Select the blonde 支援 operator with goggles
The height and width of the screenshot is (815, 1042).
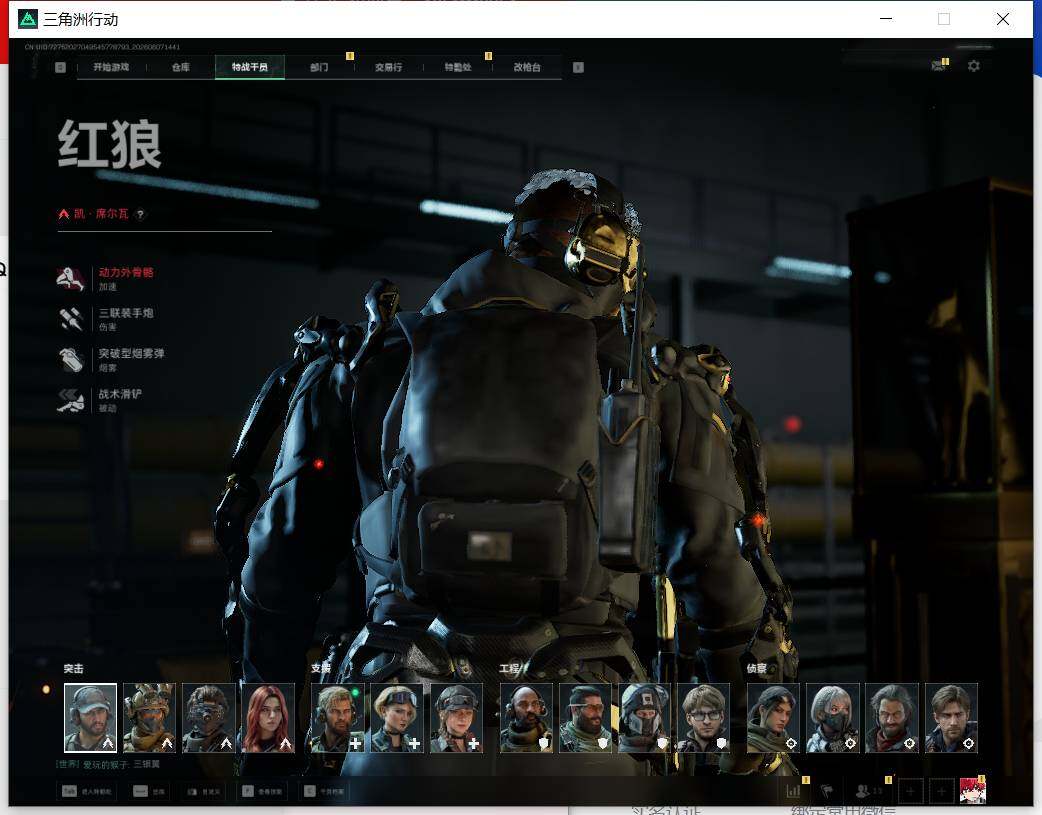tap(397, 718)
